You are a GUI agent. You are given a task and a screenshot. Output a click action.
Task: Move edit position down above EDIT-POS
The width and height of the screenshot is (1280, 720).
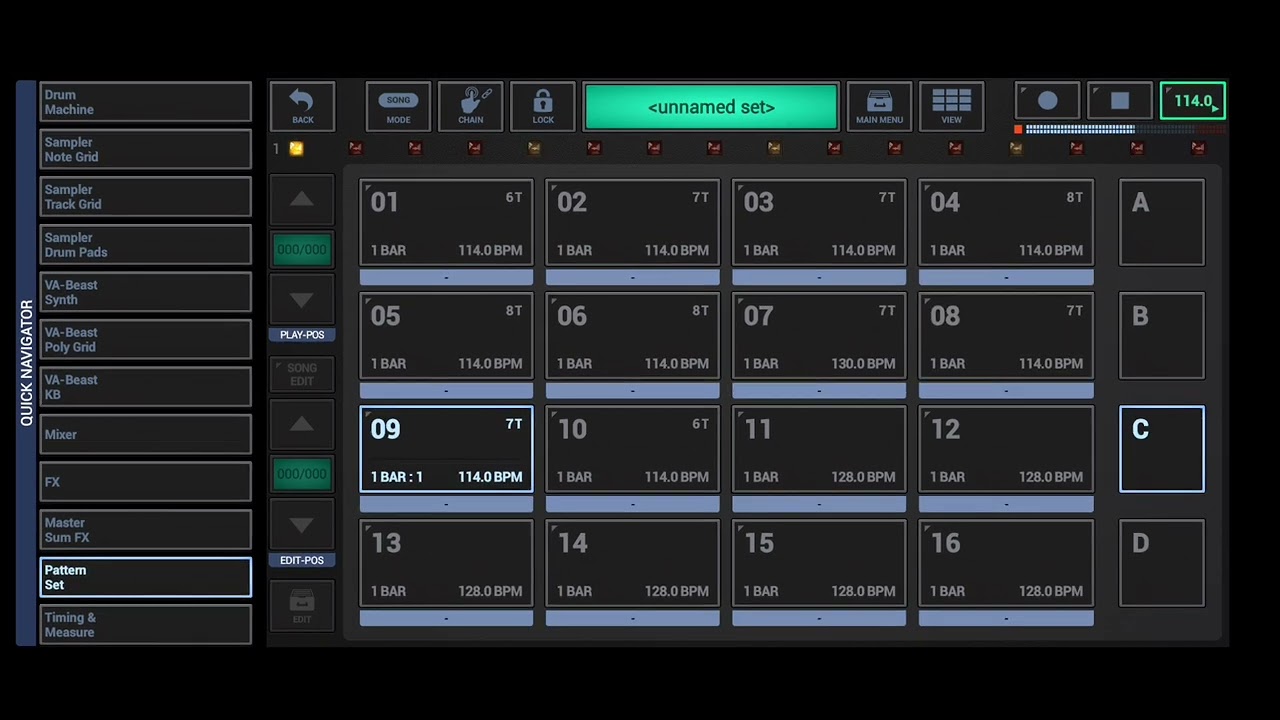(302, 524)
